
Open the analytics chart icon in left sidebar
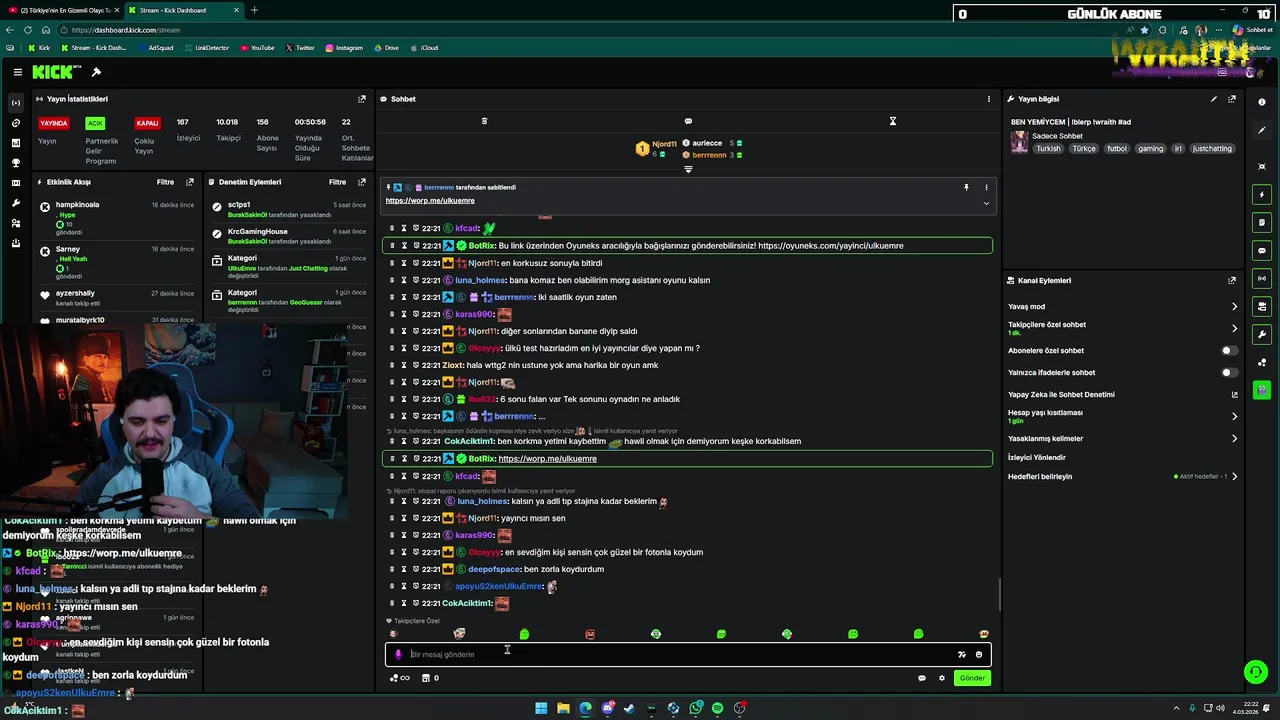tap(16, 143)
